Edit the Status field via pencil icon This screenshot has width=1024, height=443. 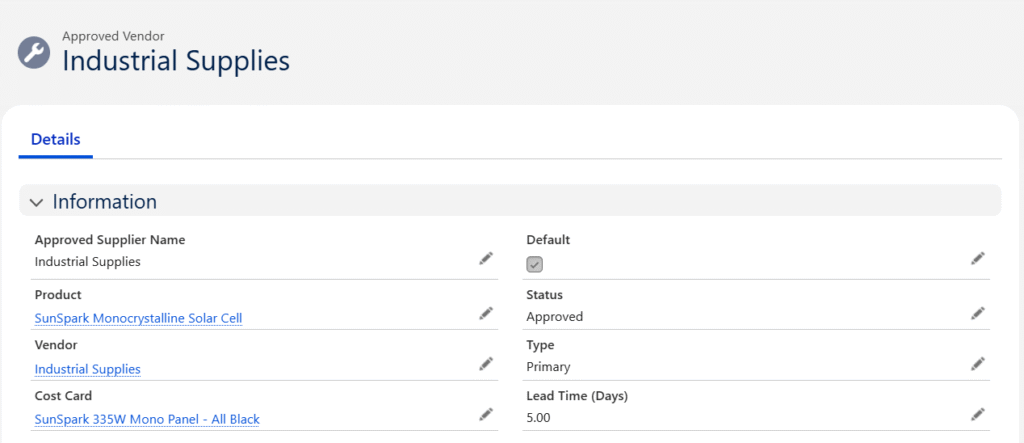[x=978, y=314]
